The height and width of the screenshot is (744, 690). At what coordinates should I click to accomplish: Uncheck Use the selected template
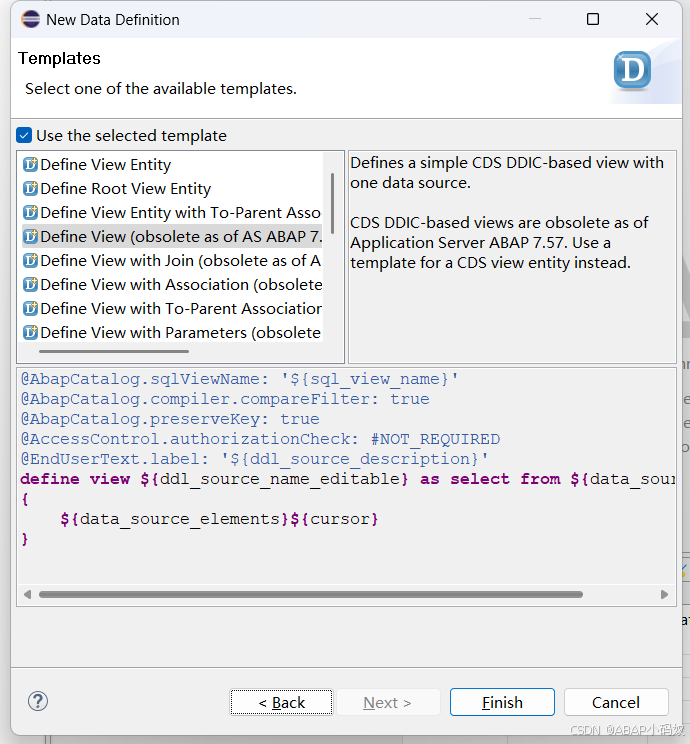coord(24,135)
